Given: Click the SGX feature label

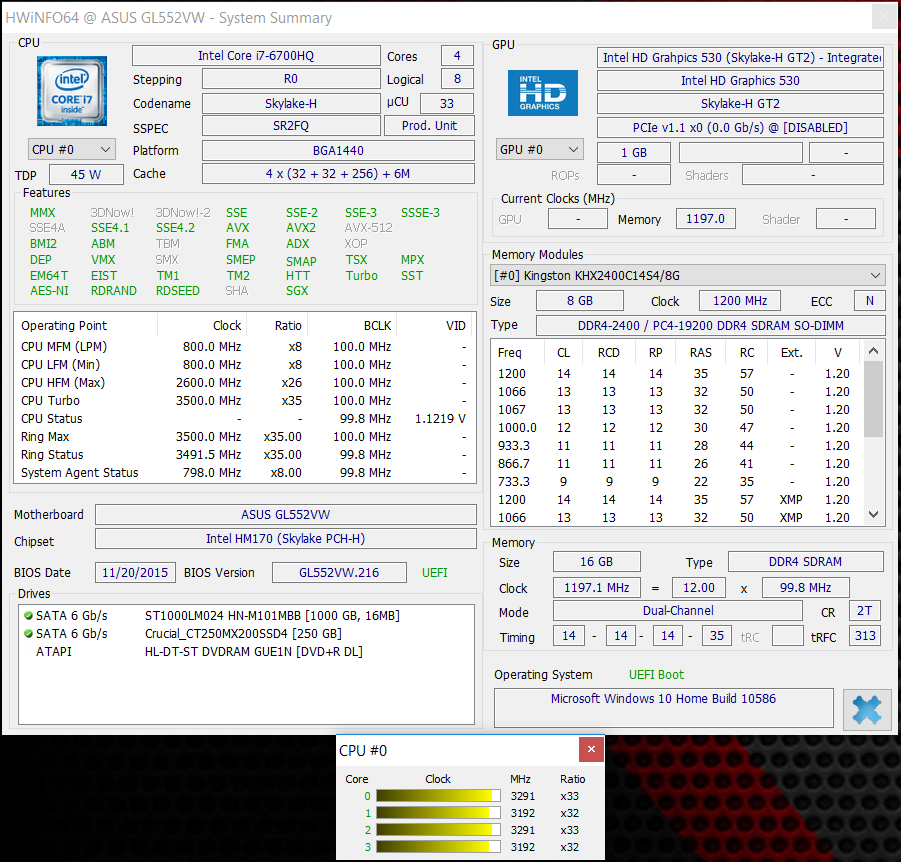Looking at the screenshot, I should click(297, 291).
